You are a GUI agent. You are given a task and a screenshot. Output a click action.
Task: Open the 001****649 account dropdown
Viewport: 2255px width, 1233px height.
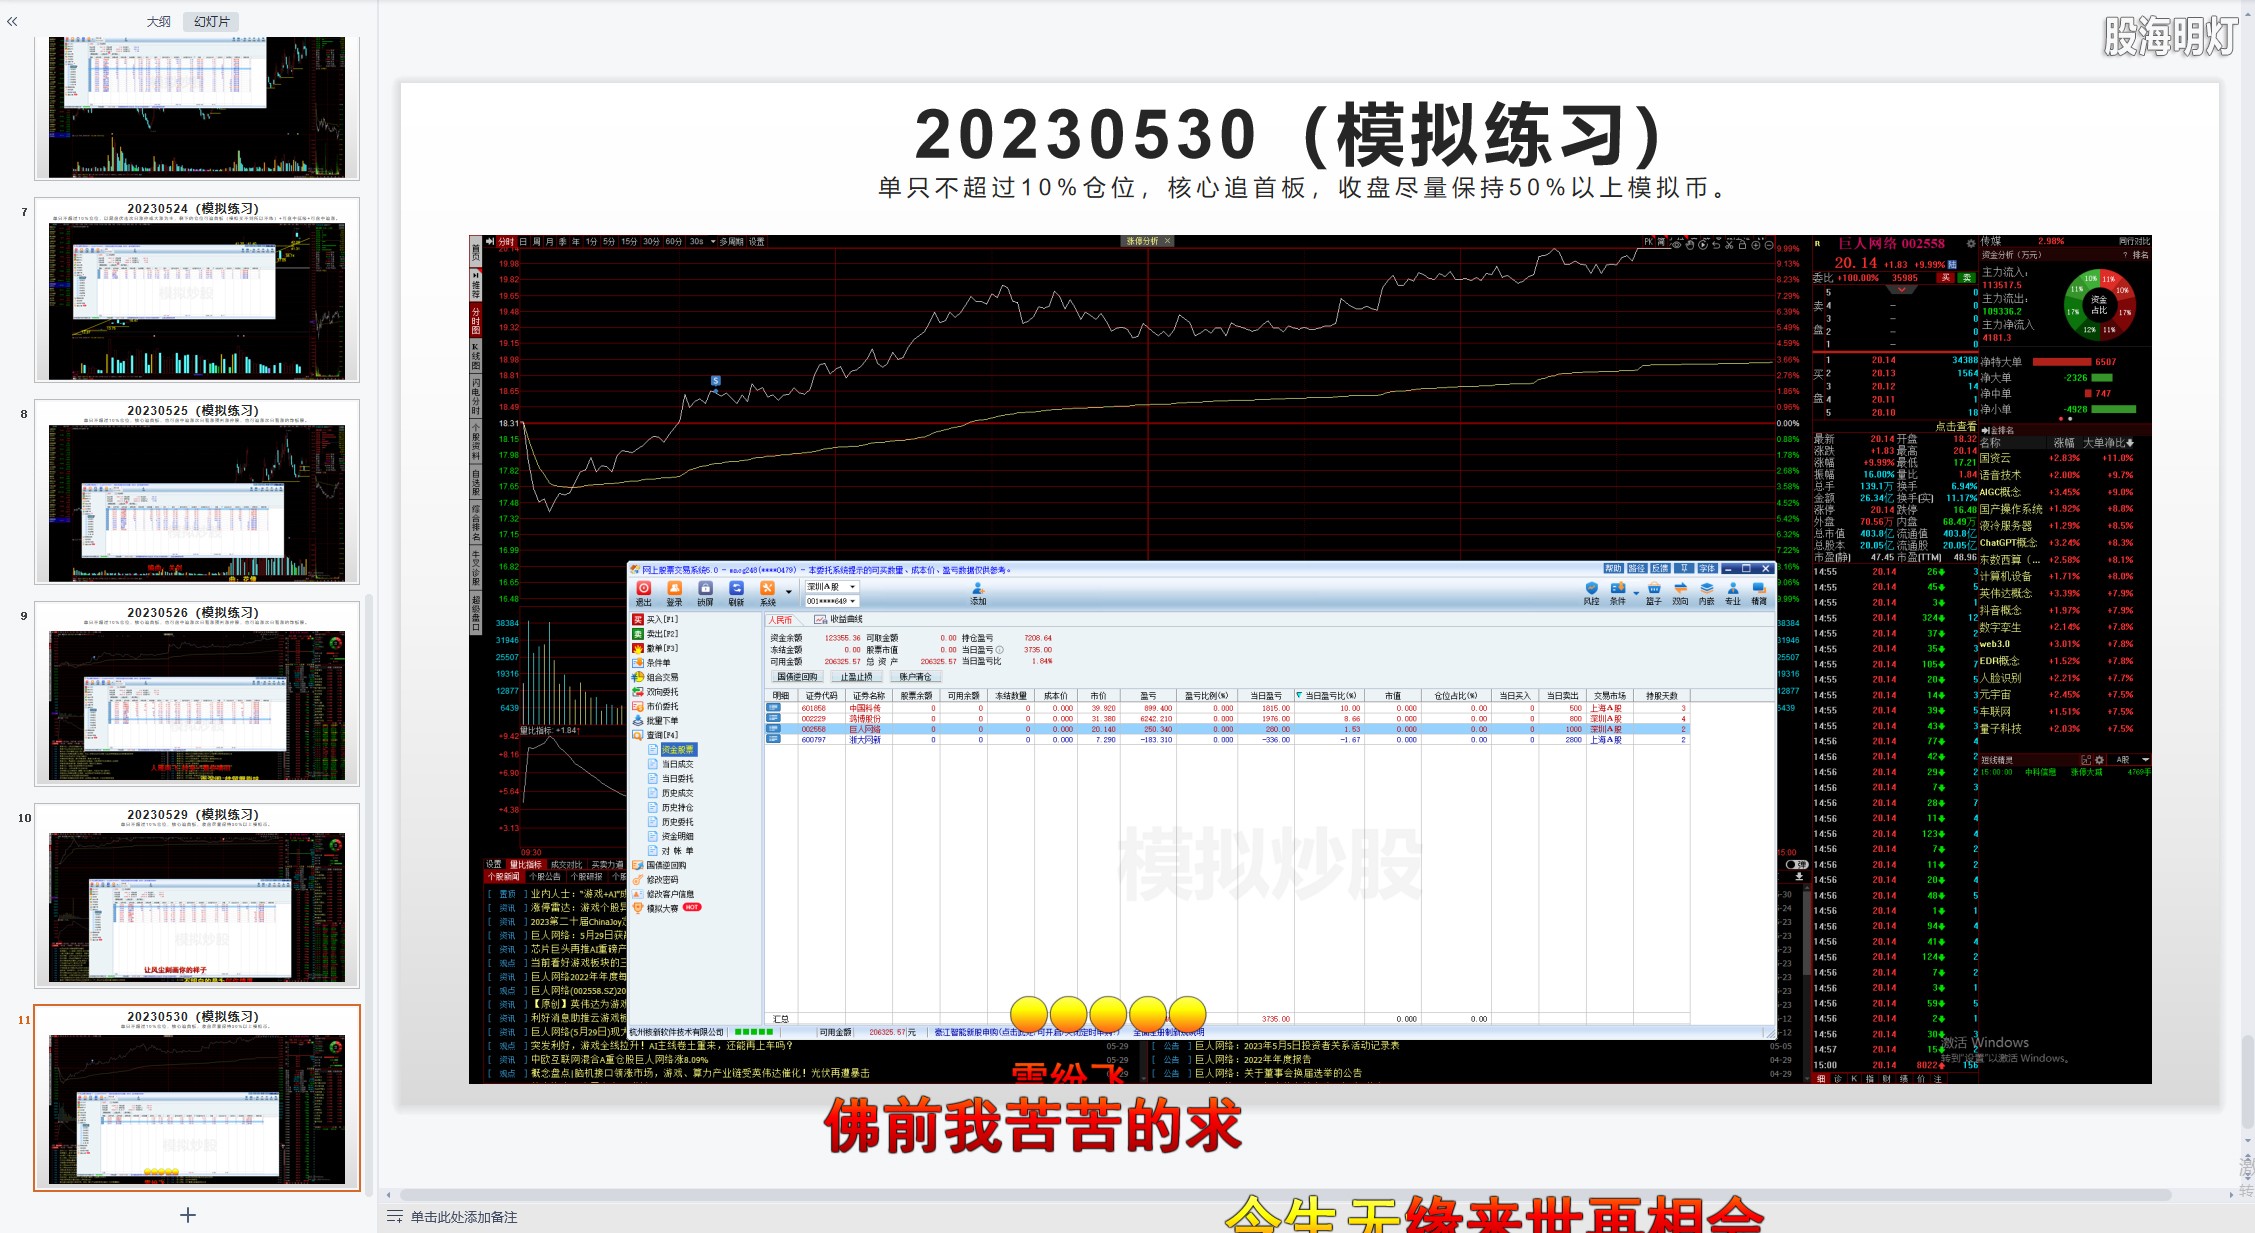832,602
